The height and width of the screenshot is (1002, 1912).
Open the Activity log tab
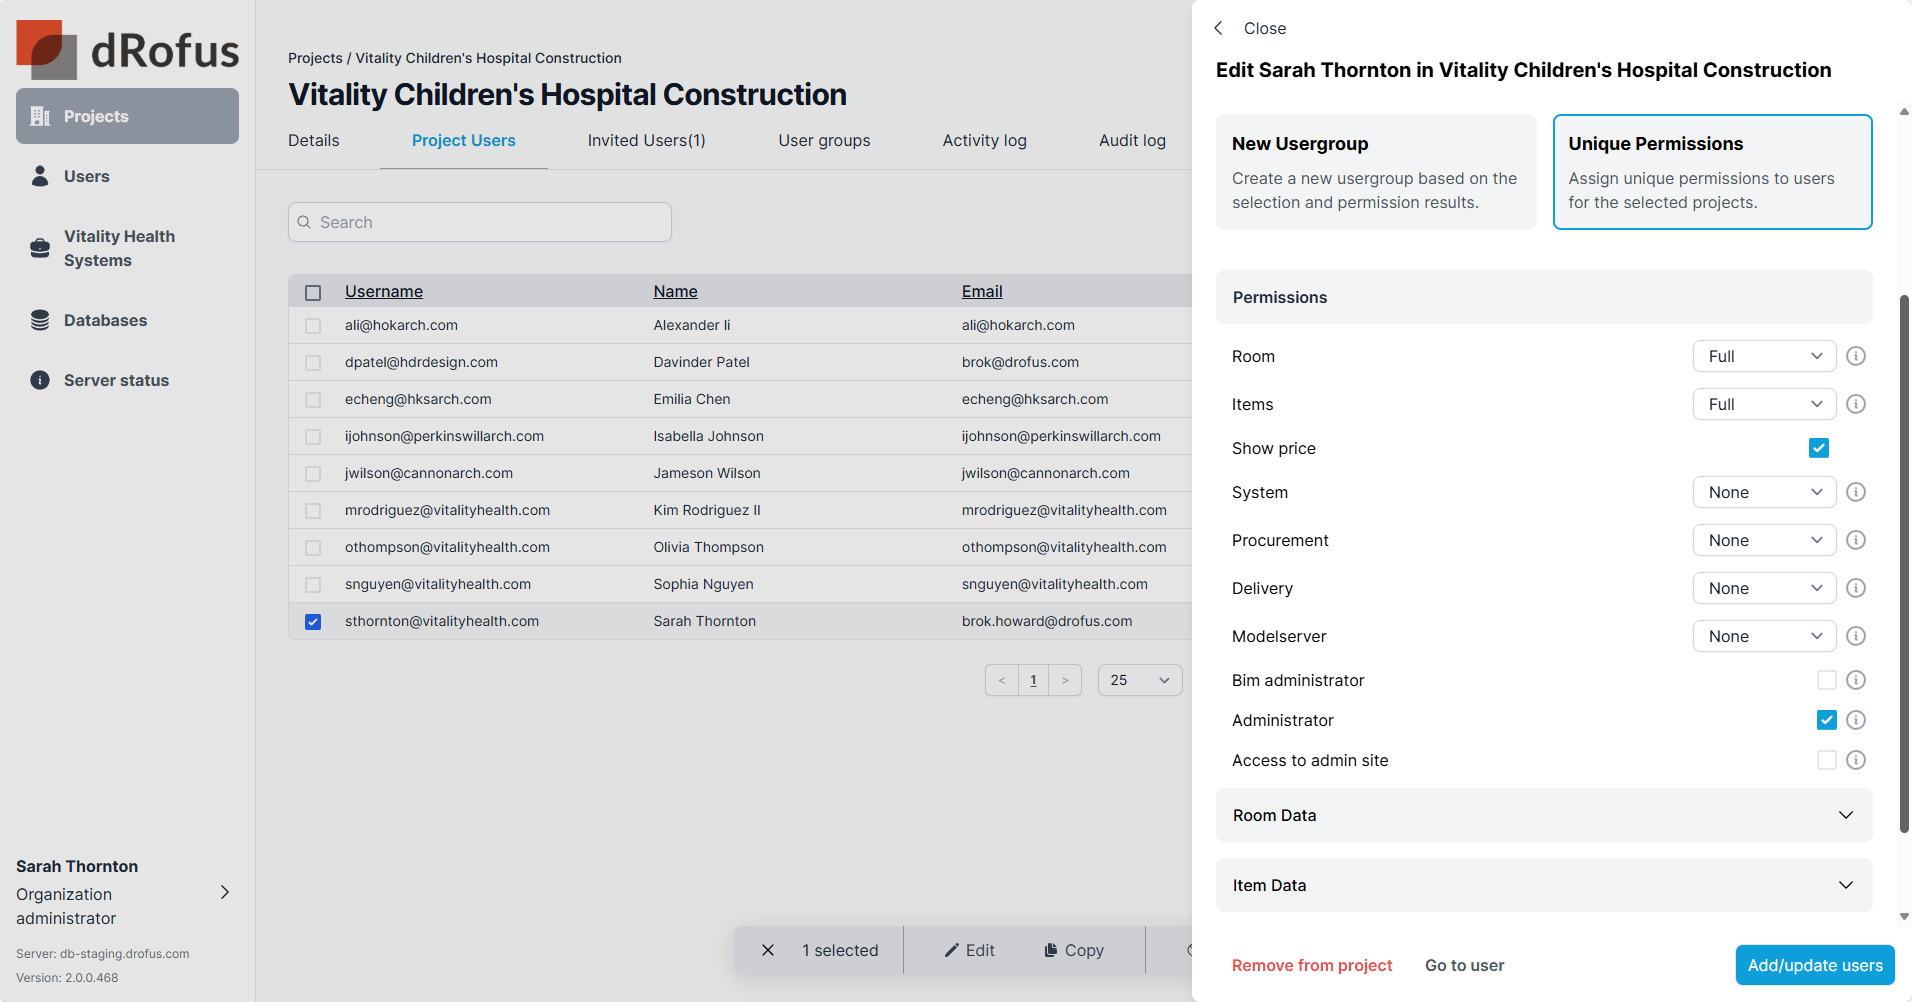tap(984, 141)
